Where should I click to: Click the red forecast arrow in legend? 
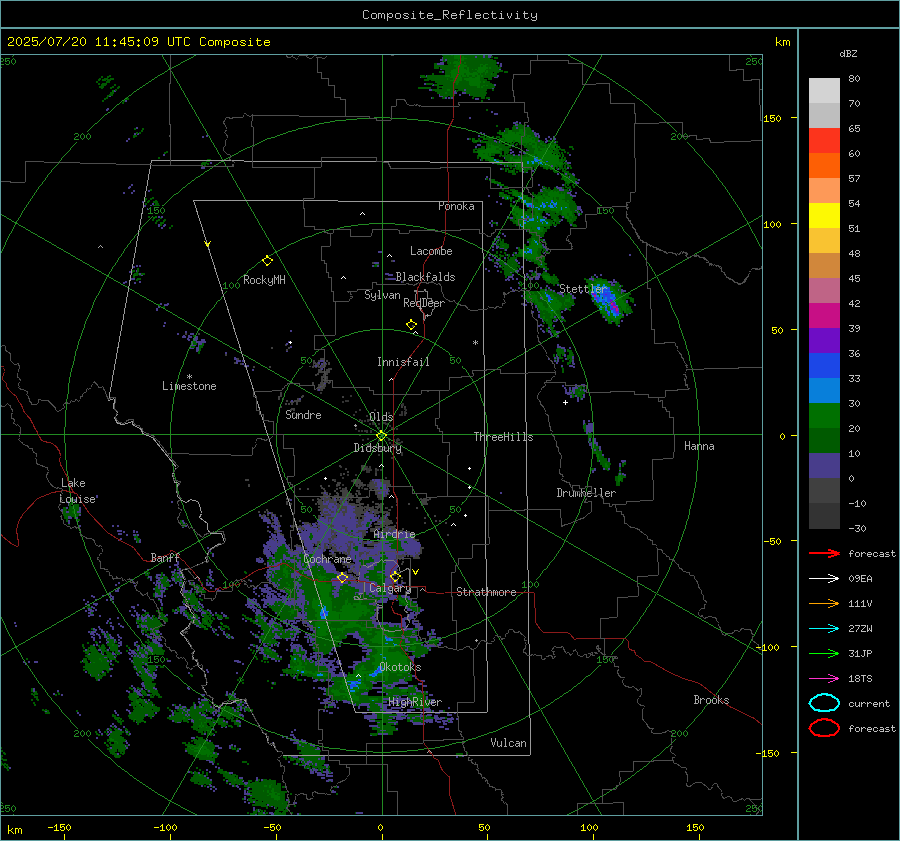coord(824,553)
